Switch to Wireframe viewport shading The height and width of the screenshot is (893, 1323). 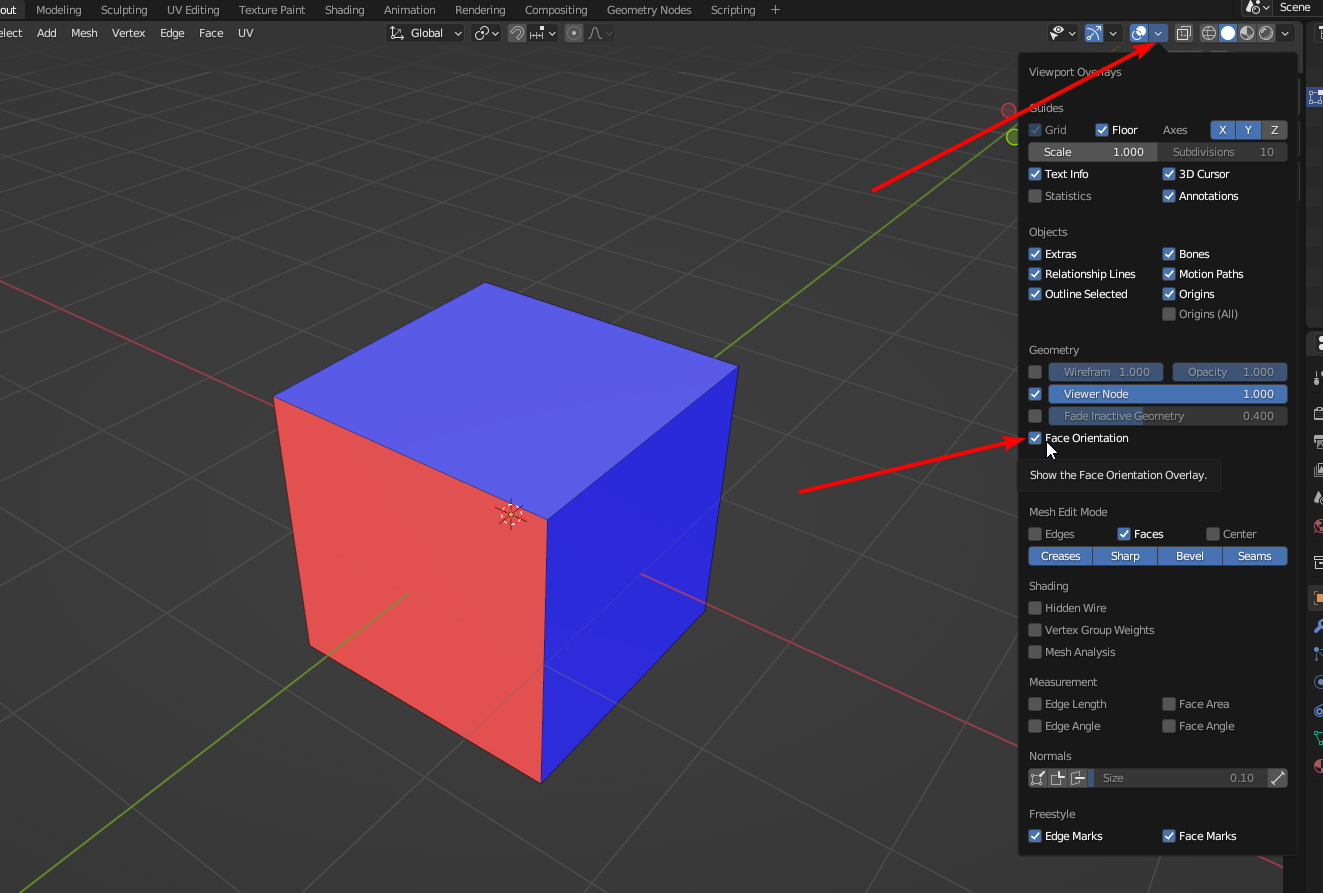point(1208,33)
